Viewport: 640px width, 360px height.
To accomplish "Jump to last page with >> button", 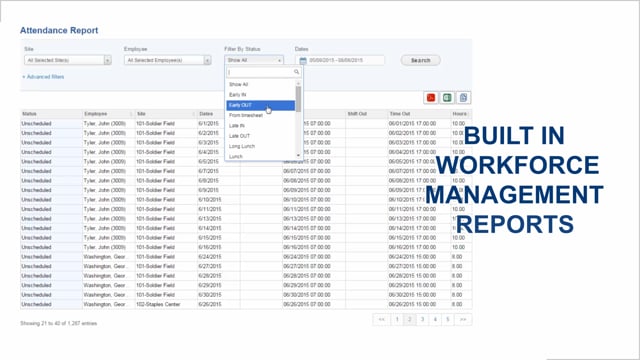I will point(463,319).
